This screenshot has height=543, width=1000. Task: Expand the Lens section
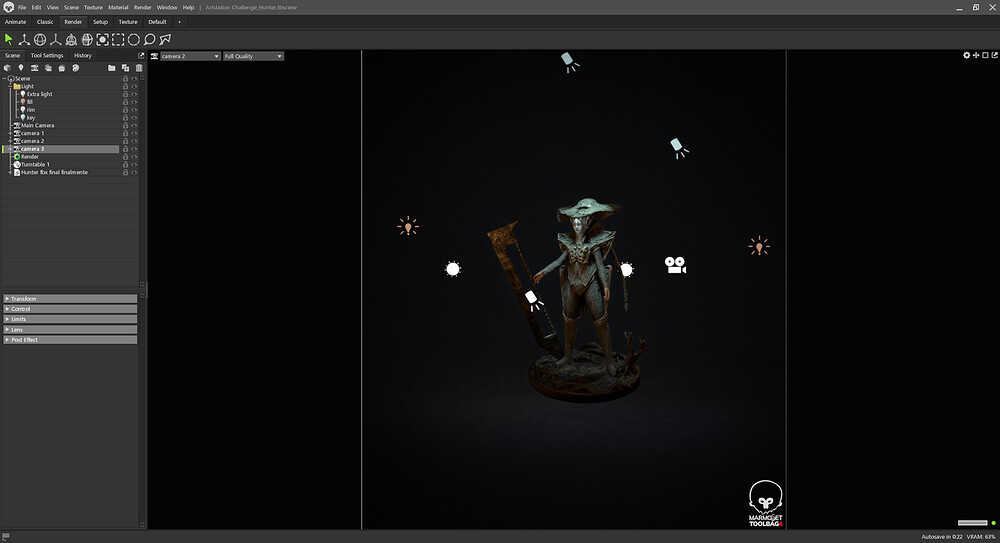(70, 329)
